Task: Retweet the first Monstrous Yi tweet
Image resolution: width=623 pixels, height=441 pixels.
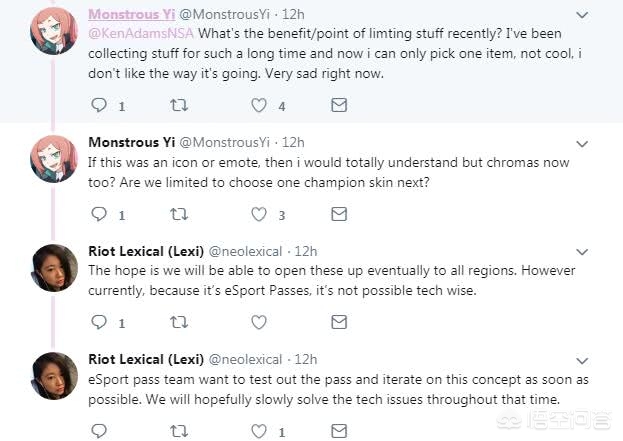Action: pos(179,105)
